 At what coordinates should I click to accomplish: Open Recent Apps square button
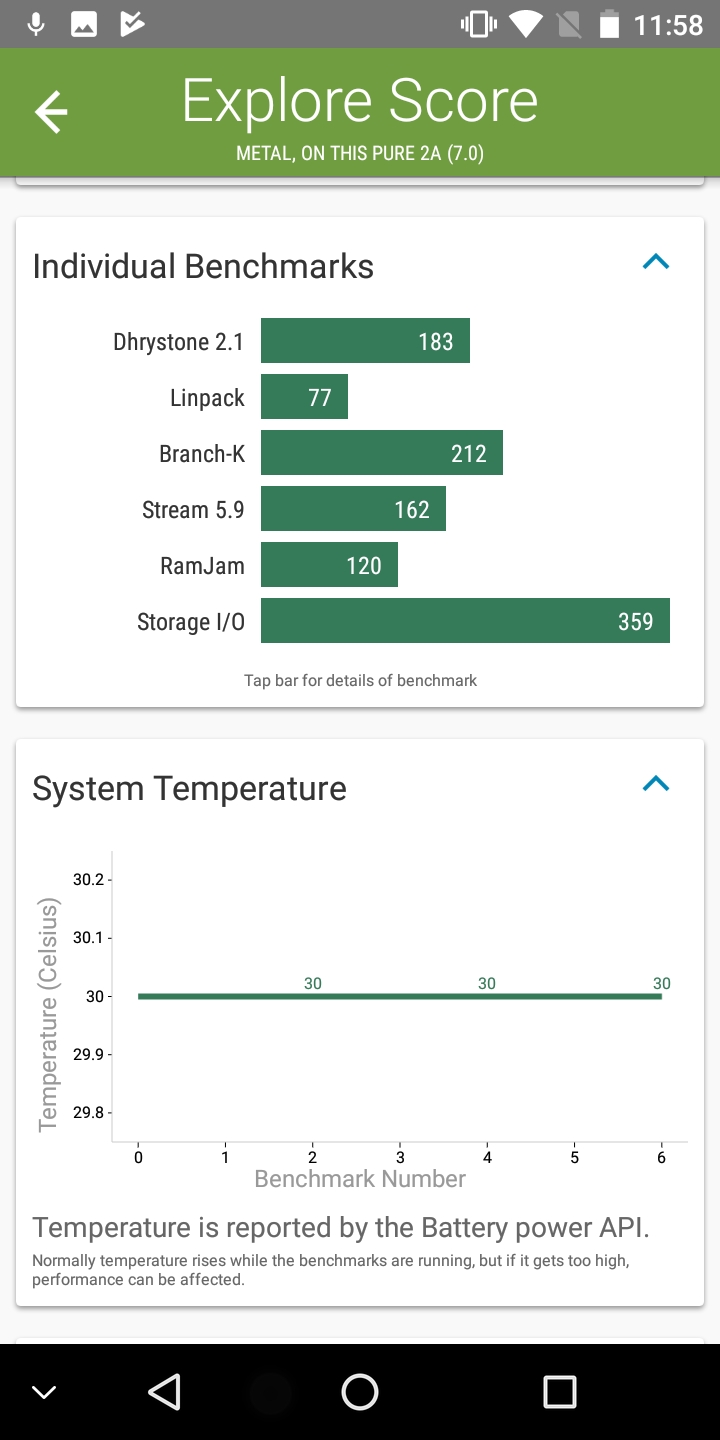coord(559,1391)
